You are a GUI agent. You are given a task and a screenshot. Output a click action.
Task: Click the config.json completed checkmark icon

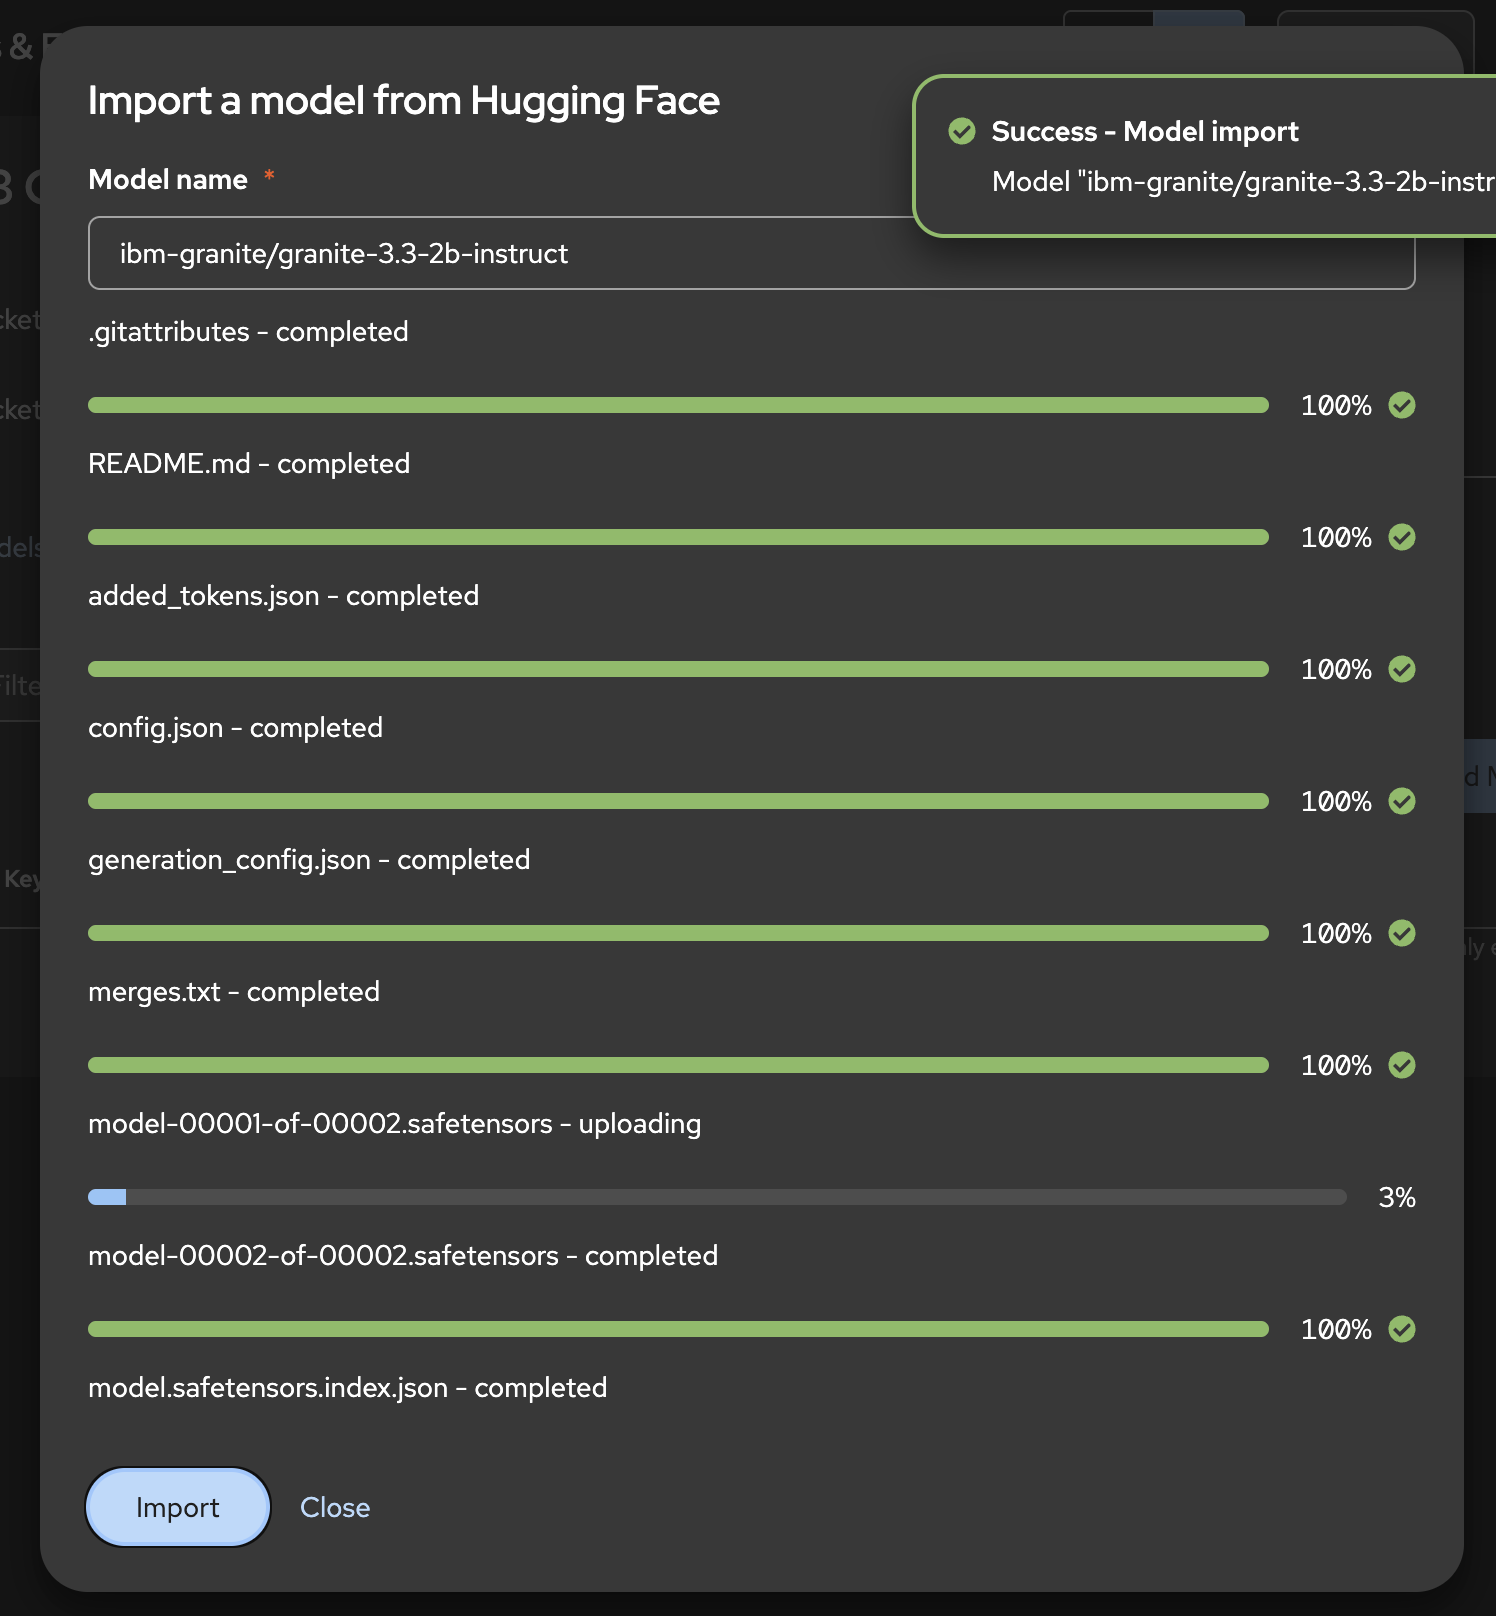click(1402, 801)
